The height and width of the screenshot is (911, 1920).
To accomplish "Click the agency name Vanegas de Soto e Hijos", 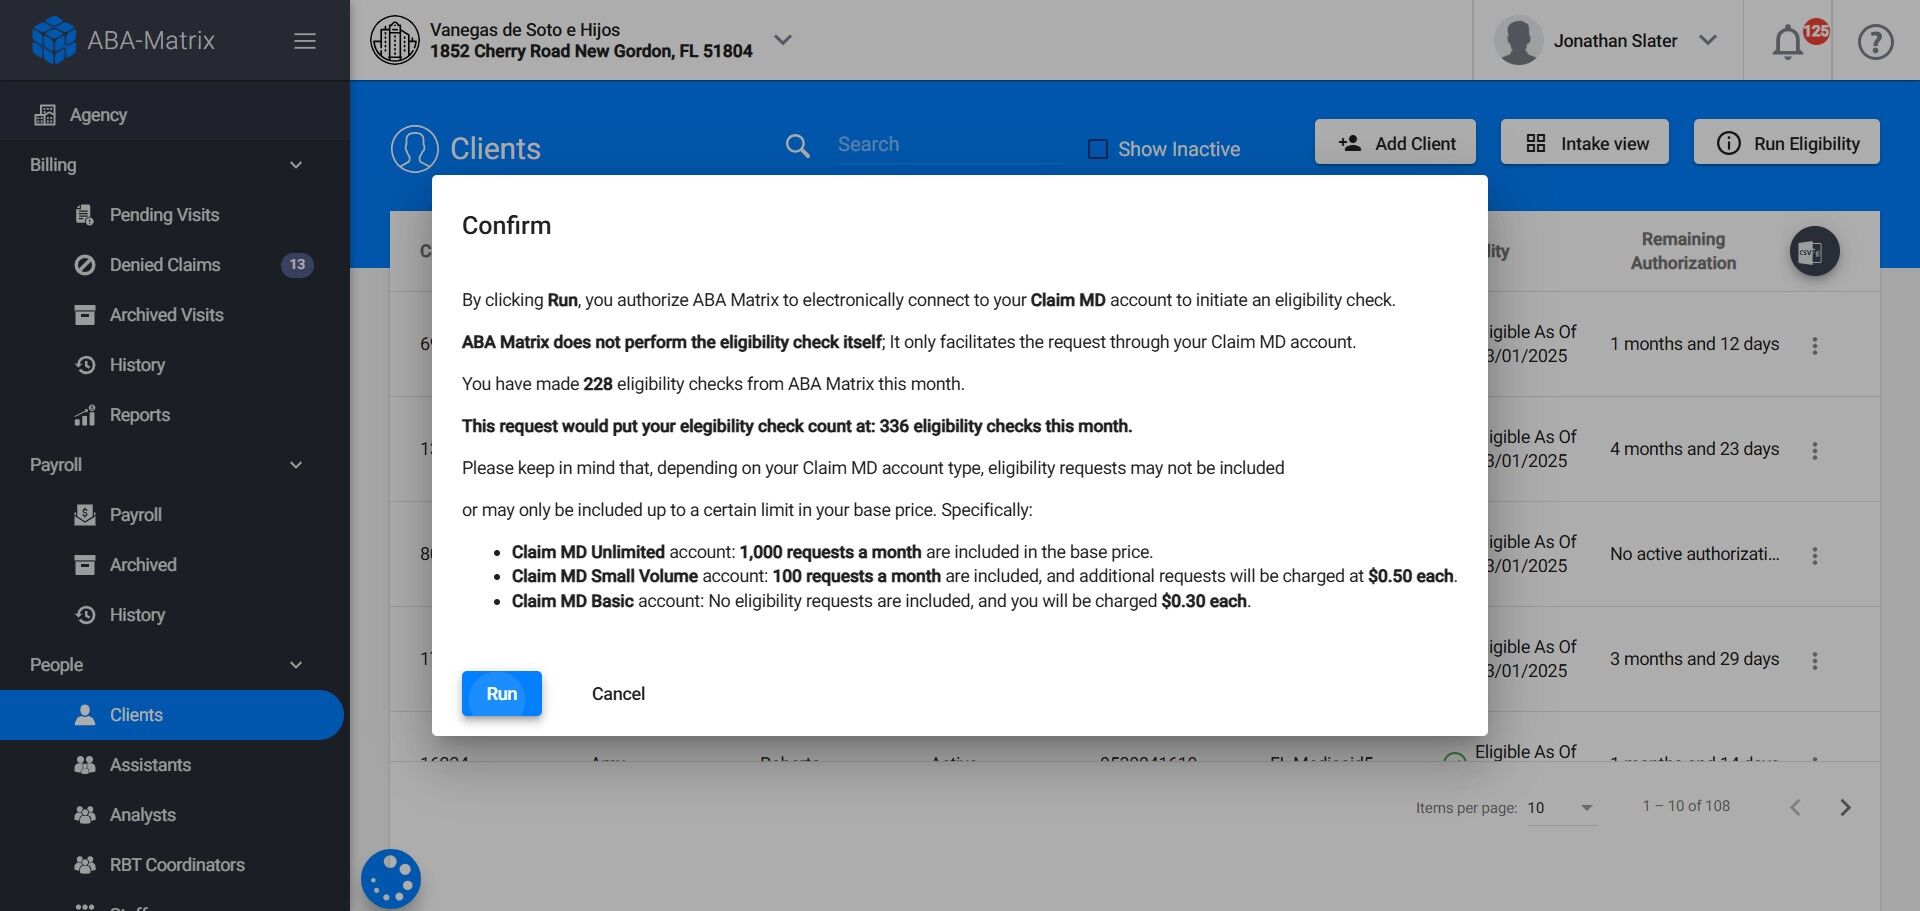I will [x=525, y=30].
